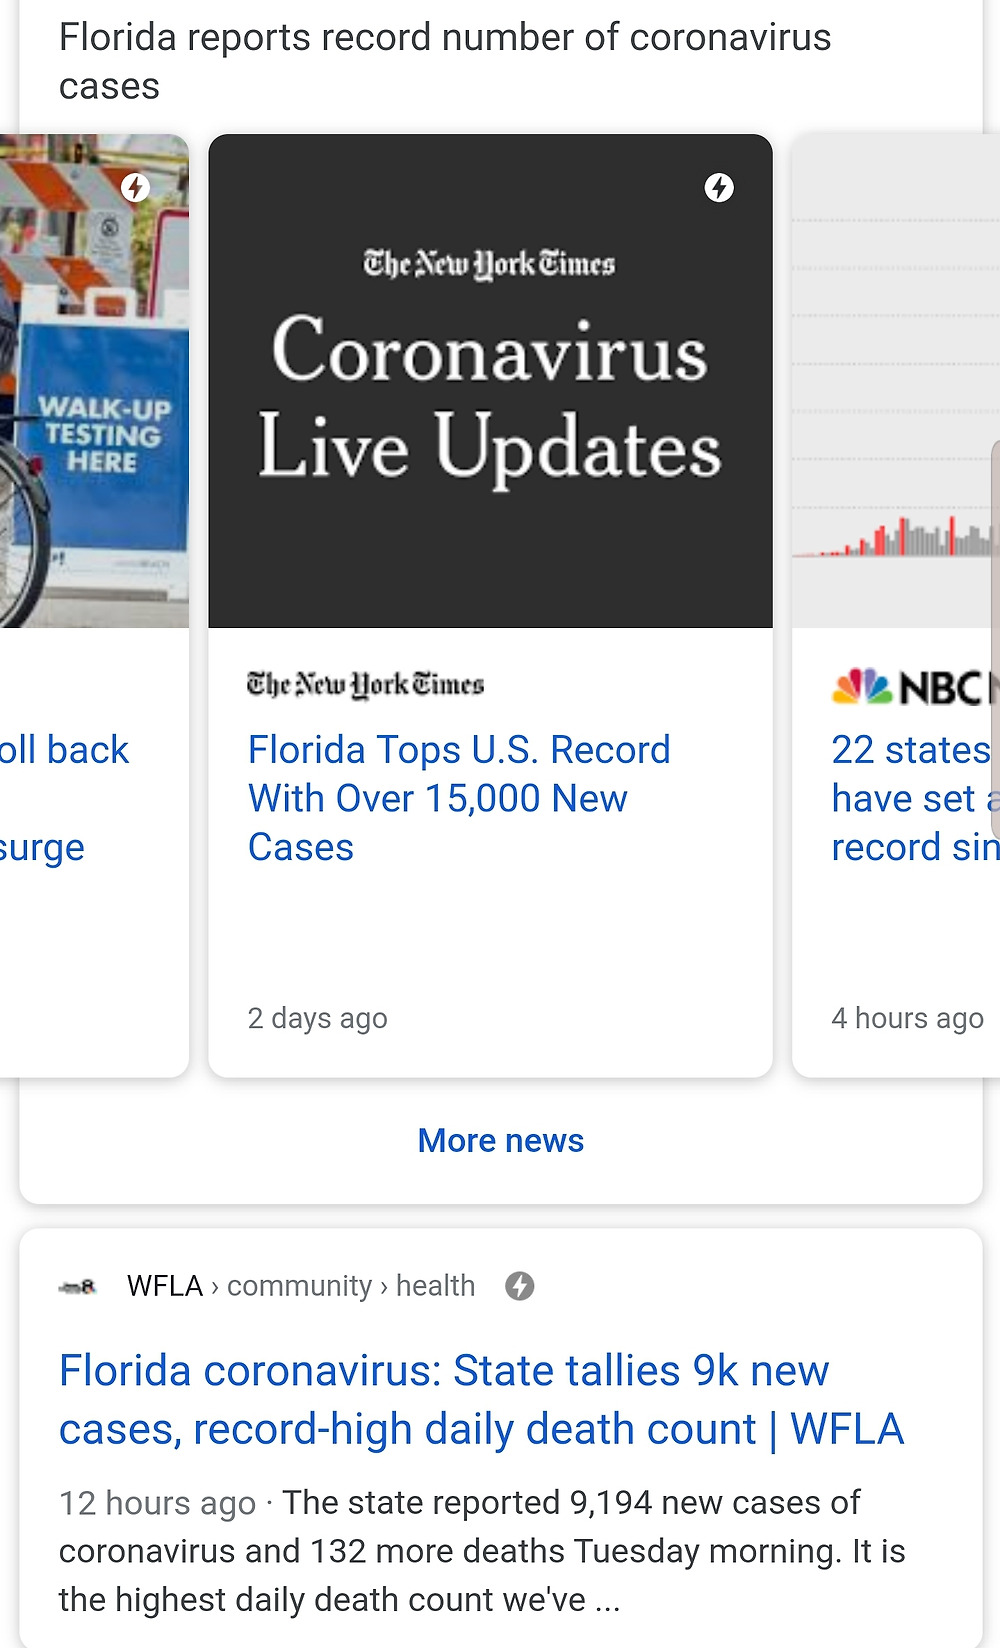Click the New York Times logo below image

click(365, 685)
